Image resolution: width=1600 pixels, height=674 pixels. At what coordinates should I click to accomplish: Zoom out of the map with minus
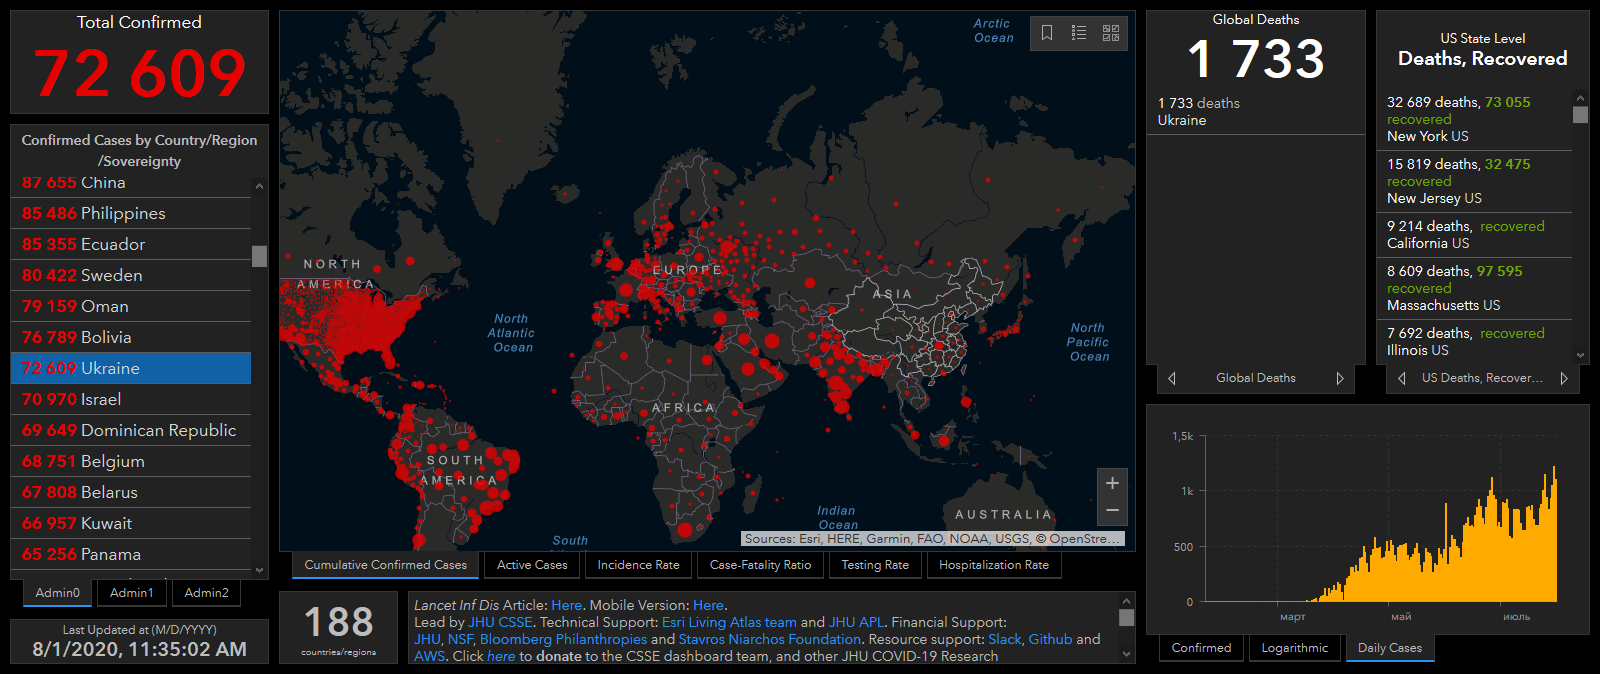[x=1112, y=511]
